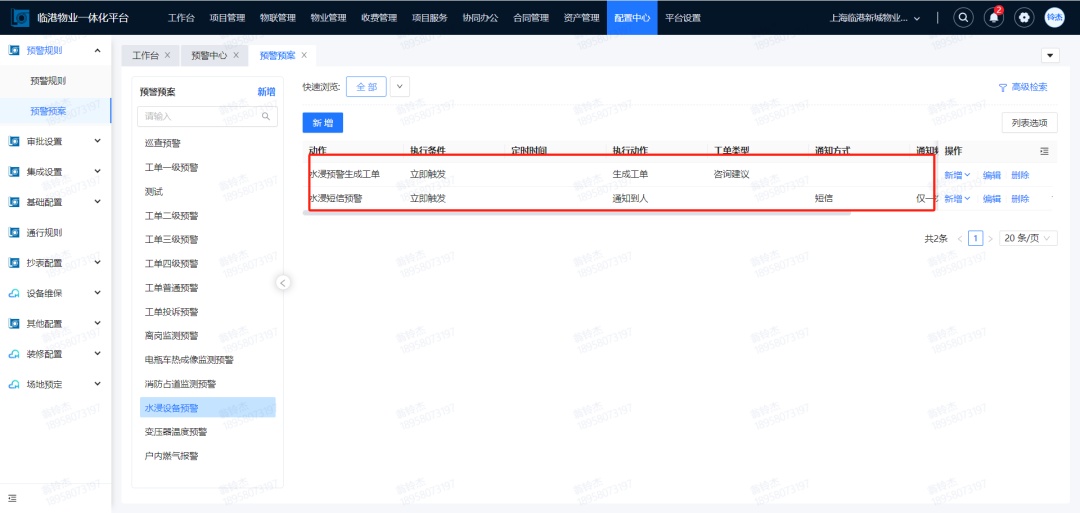The height and width of the screenshot is (513, 1080).
Task: Close the 预警中心 tab
Action: point(237,55)
